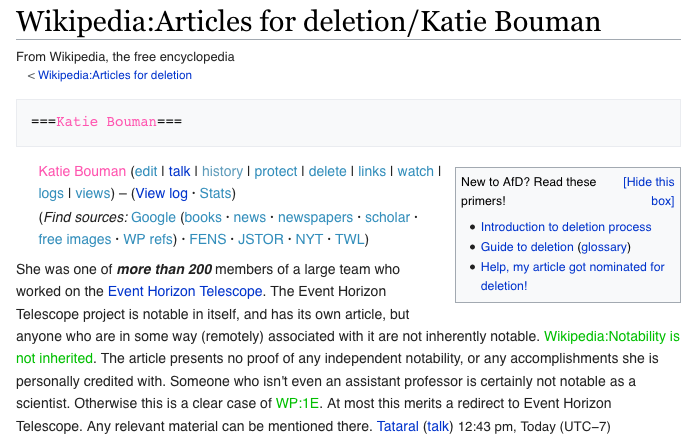
Task: Open Introduction to deletion process link
Action: (x=566, y=227)
